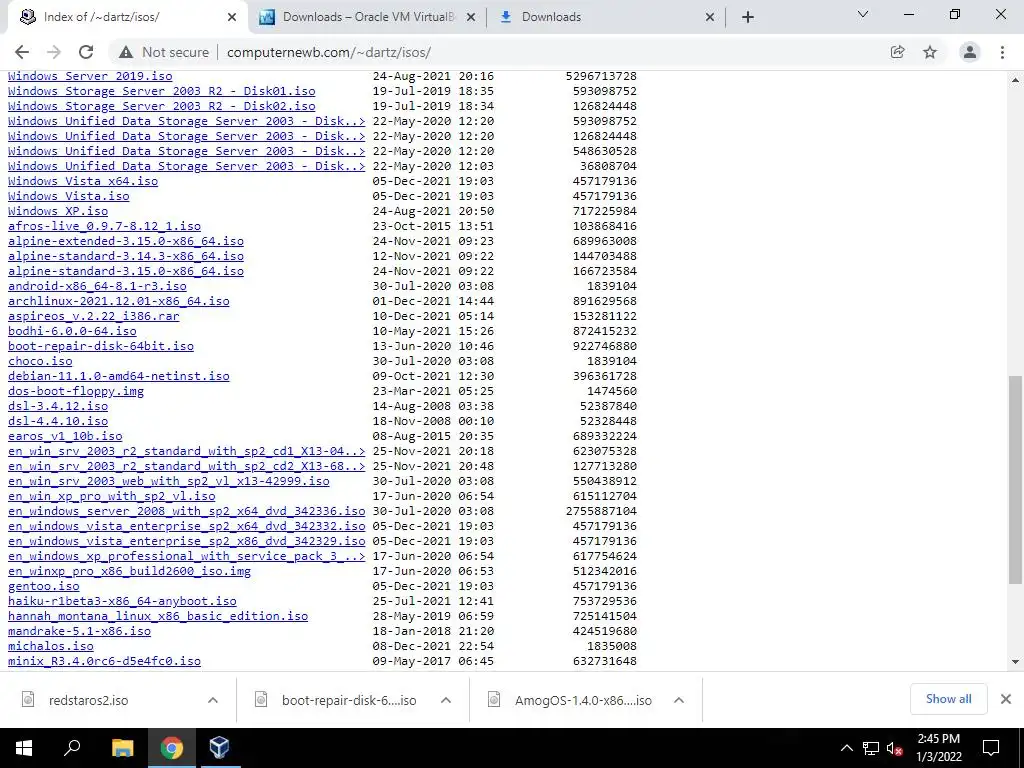Click the browser forward arrow
This screenshot has height=768, width=1024.
click(x=54, y=52)
